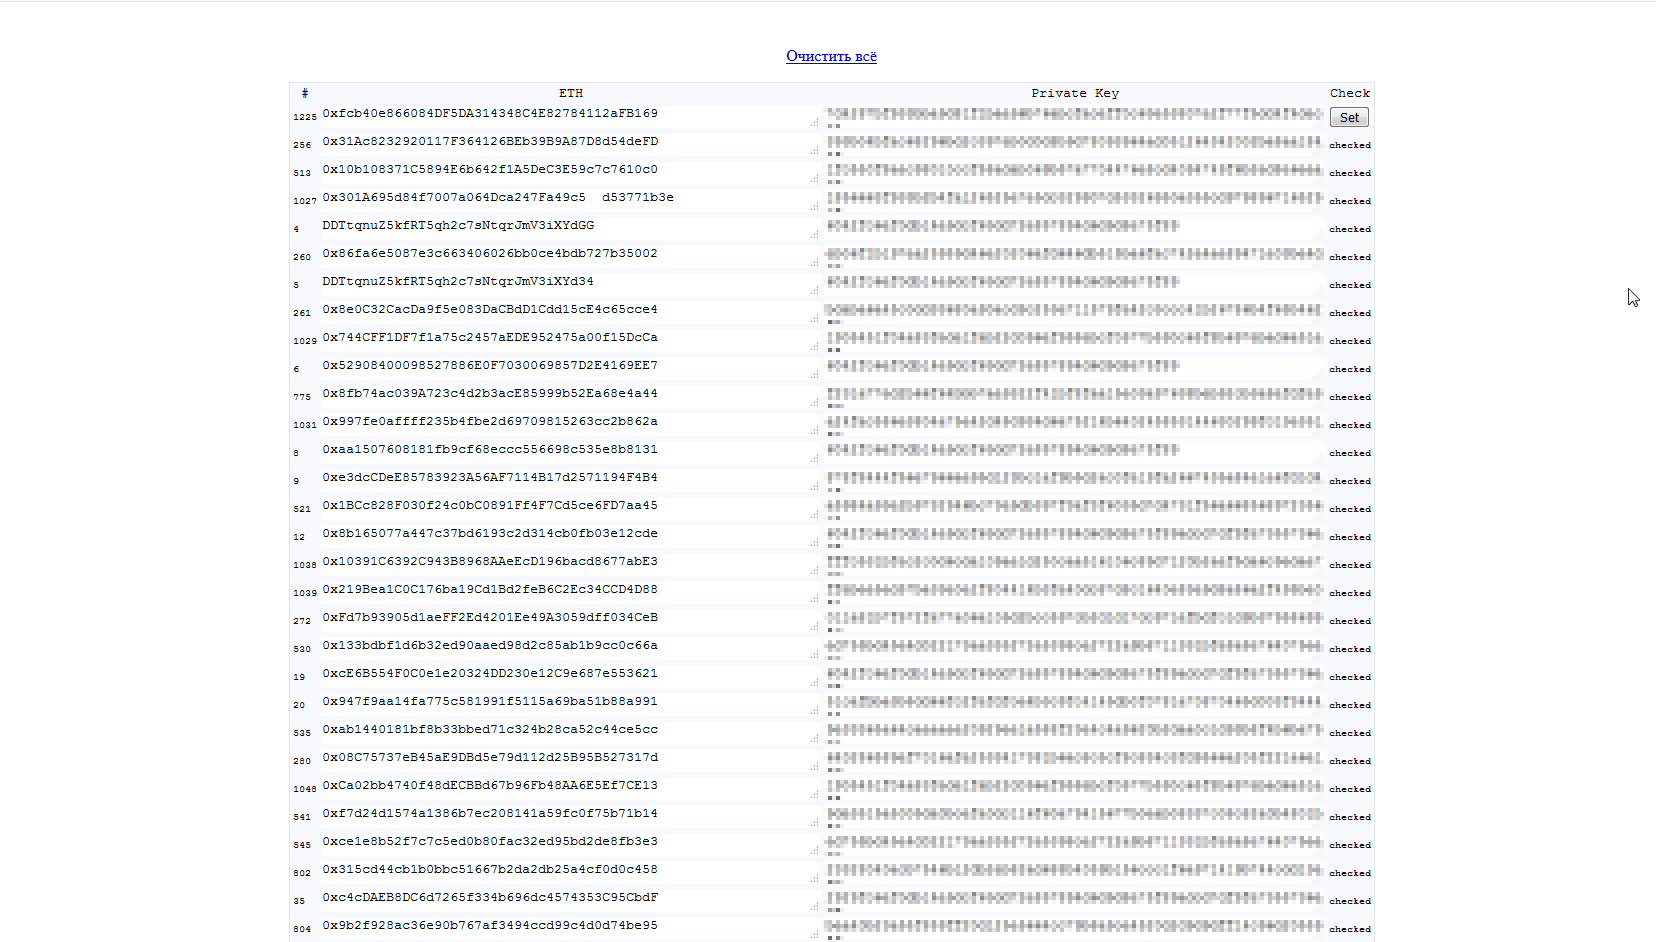Focus the ETH field starting 0xaa1507608181

point(570,453)
